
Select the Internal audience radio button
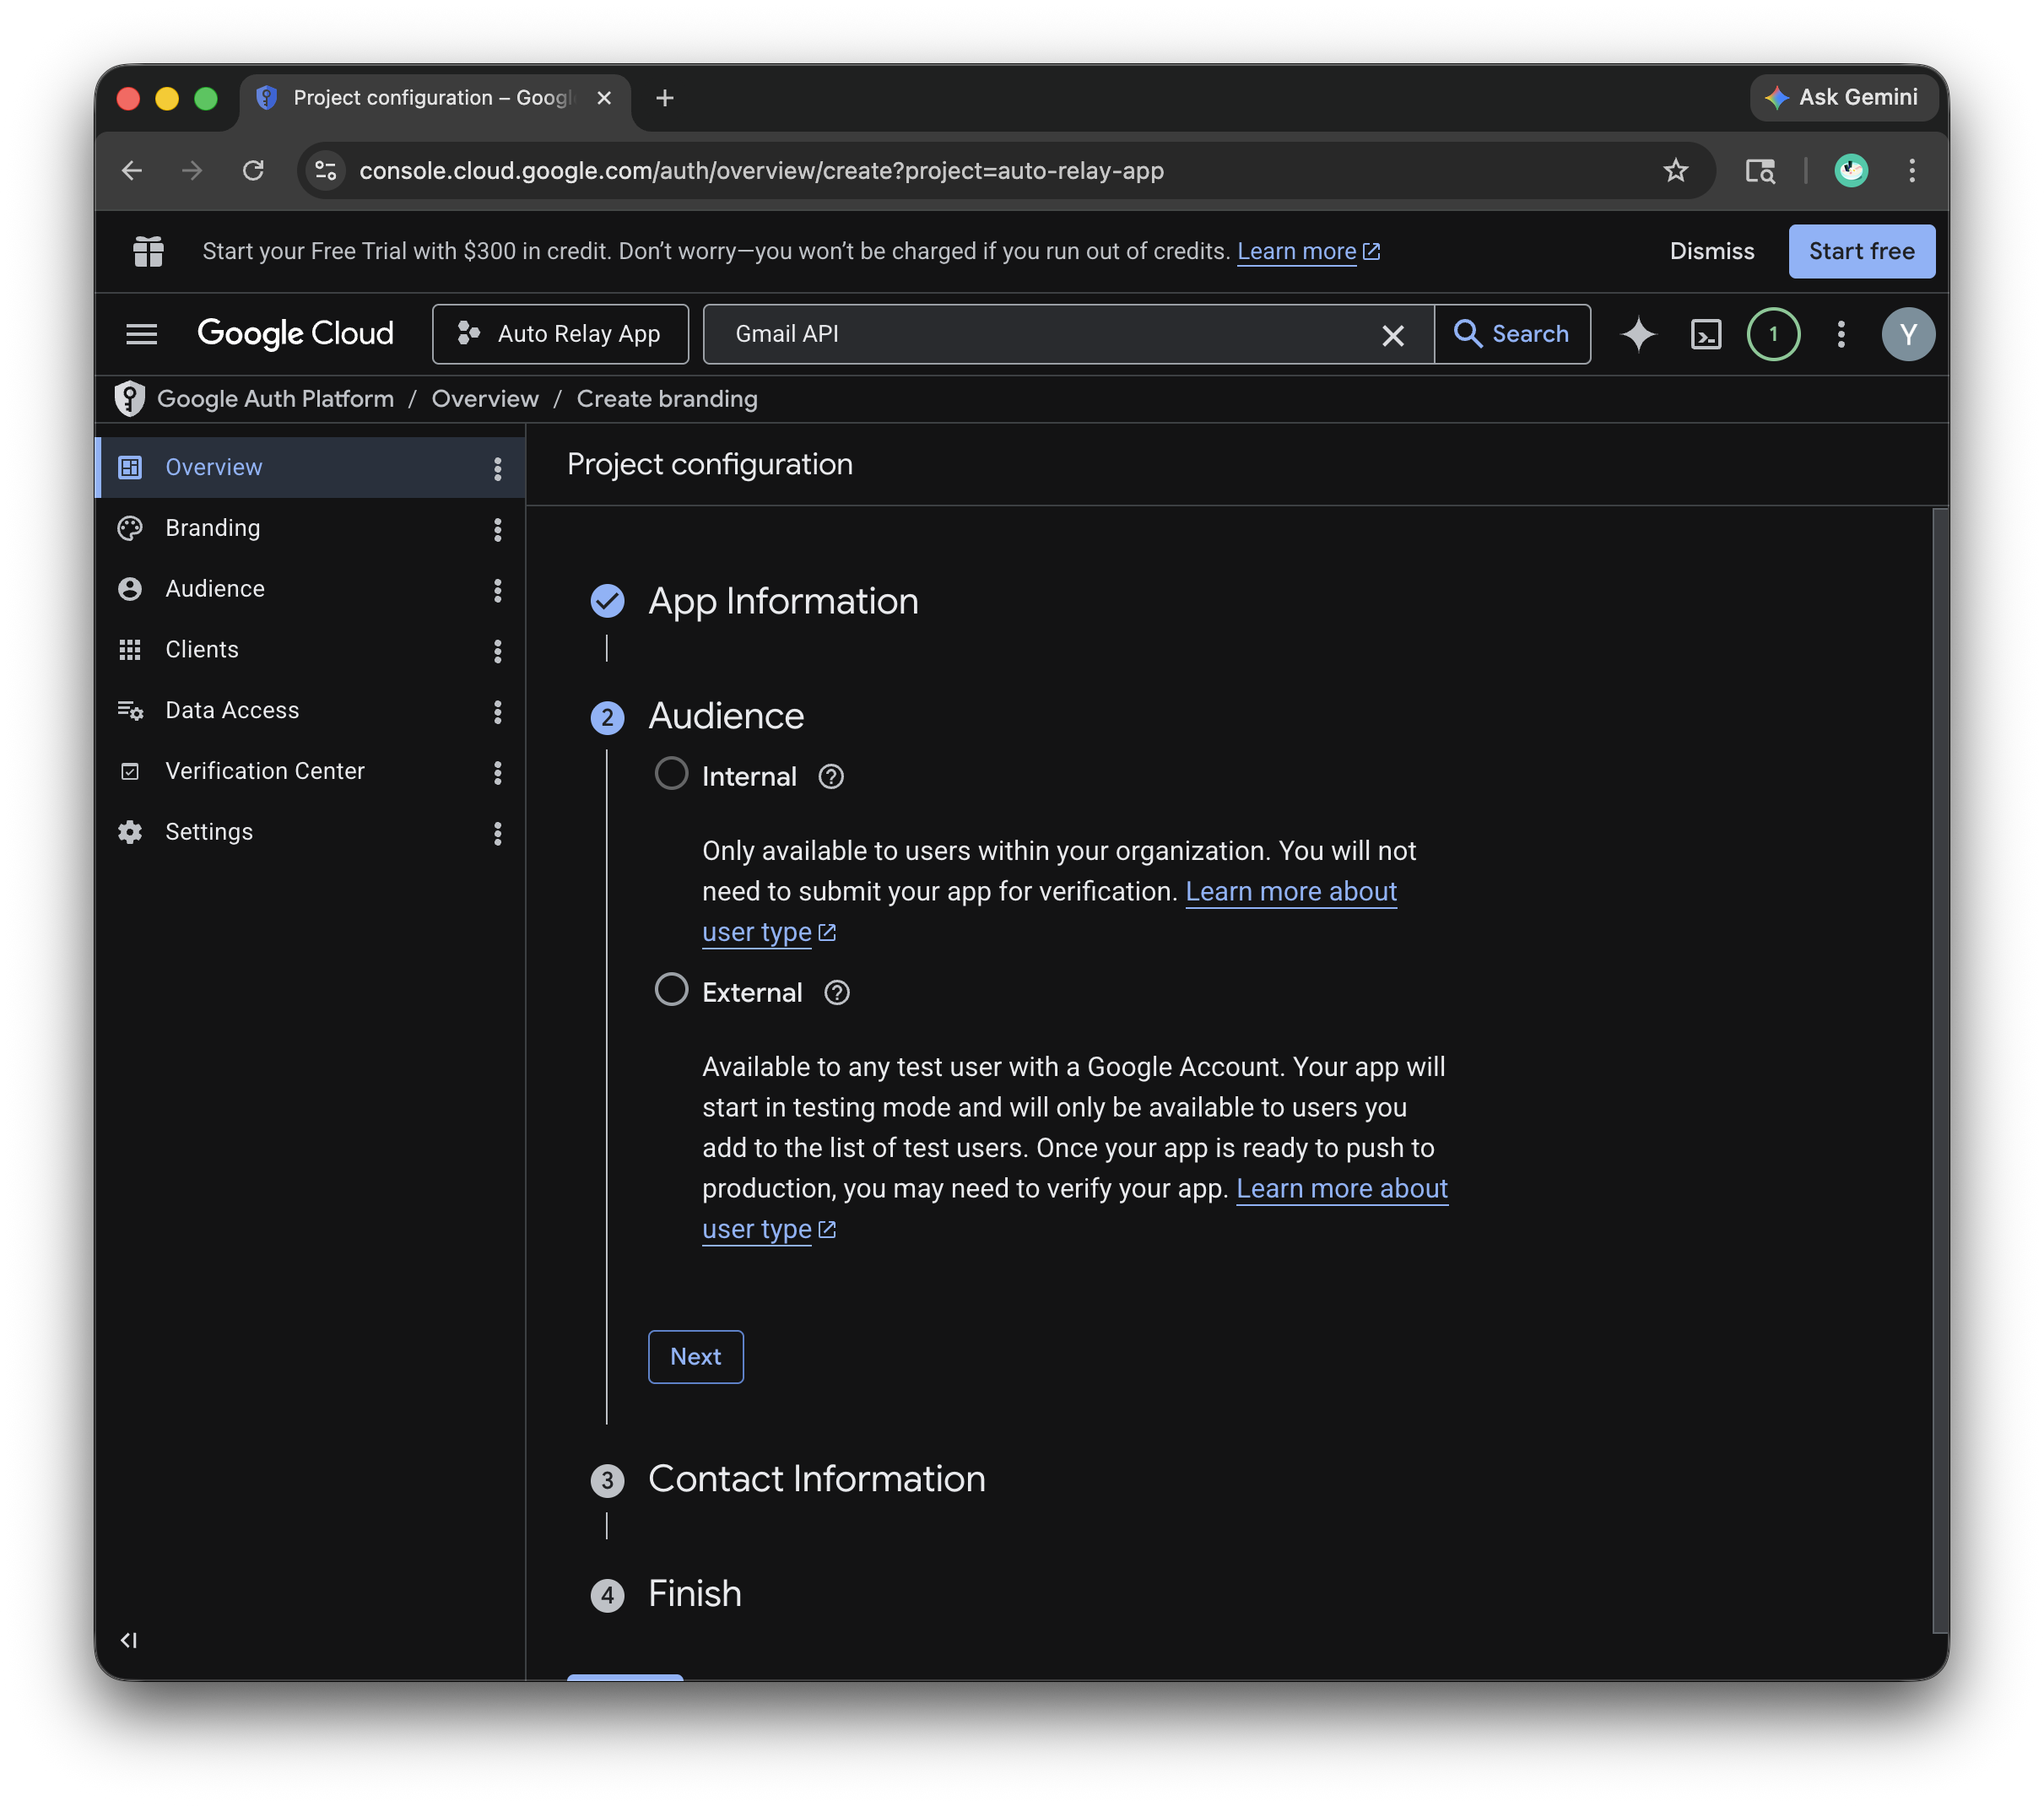(x=671, y=773)
